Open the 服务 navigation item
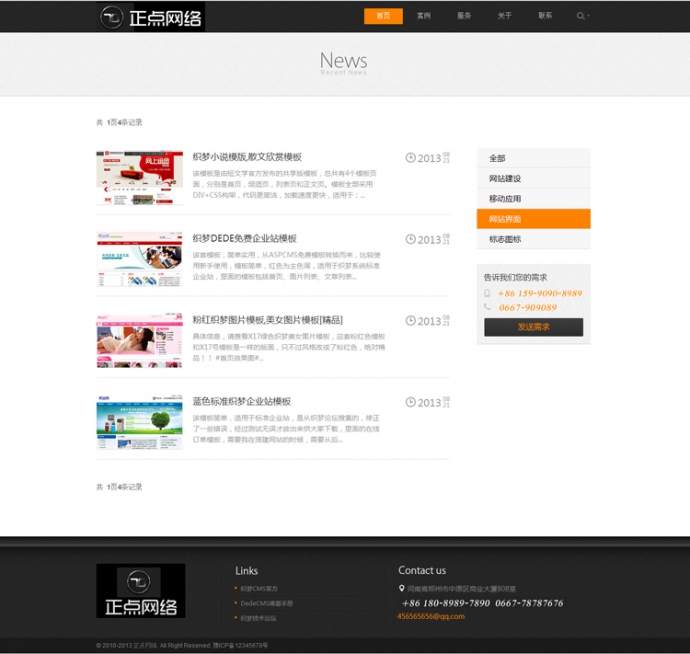The image size is (690, 654). [x=464, y=16]
